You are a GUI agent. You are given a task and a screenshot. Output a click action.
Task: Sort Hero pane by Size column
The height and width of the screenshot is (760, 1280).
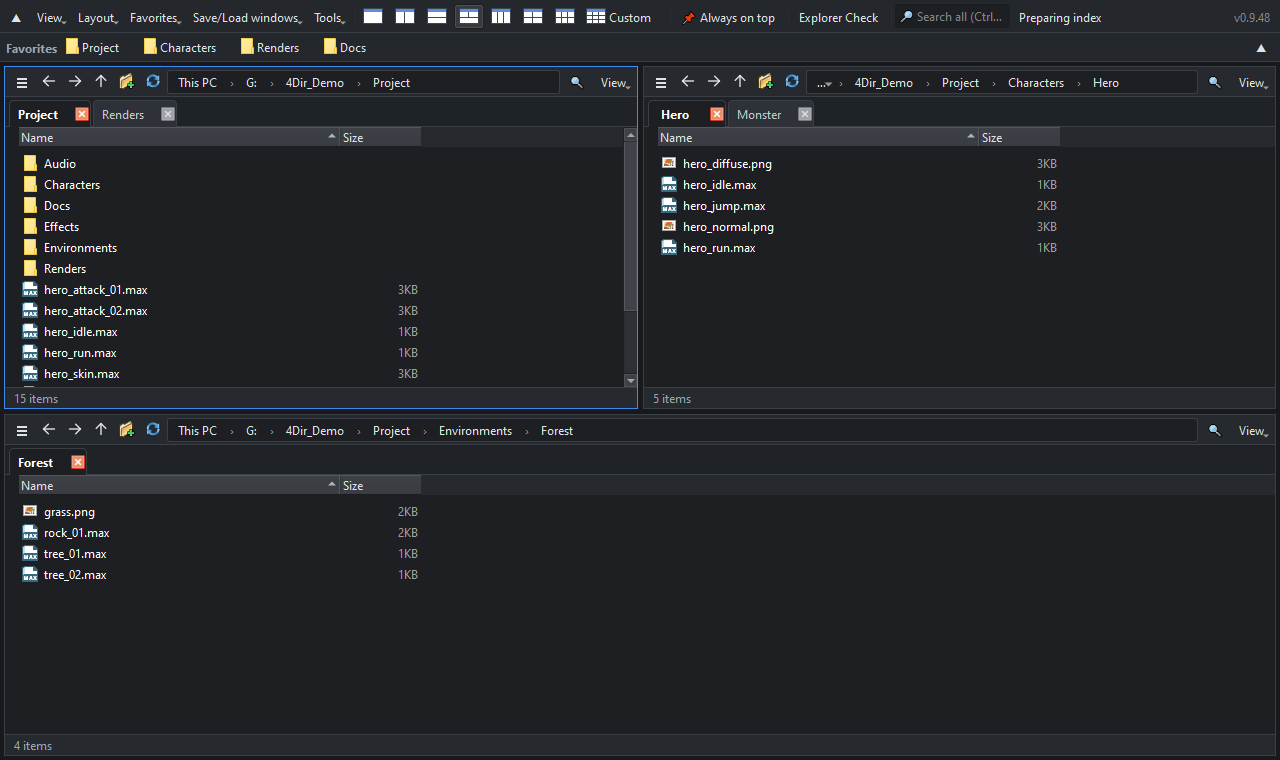[1019, 138]
